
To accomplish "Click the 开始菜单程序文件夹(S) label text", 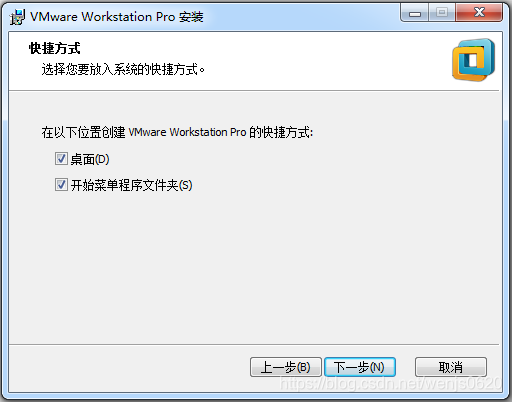I will pos(132,185).
